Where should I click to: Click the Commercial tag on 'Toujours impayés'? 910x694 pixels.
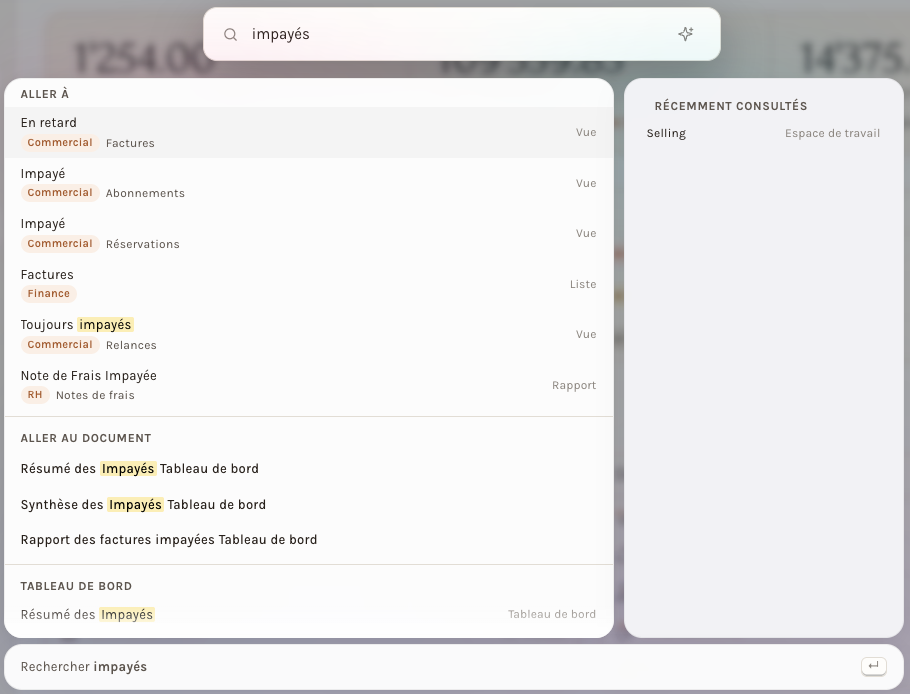tap(60, 345)
